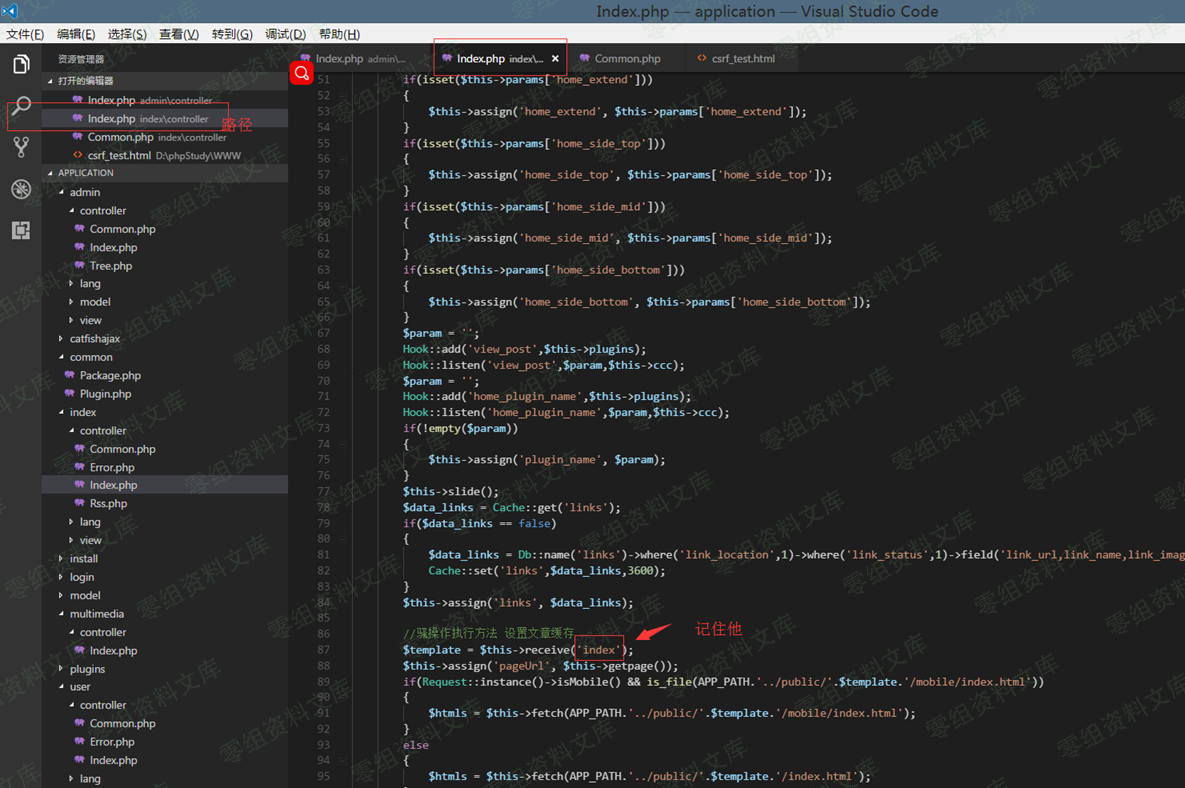The height and width of the screenshot is (788, 1185).
Task: Click the fold toggle beside line 90
Action: click(x=343, y=697)
